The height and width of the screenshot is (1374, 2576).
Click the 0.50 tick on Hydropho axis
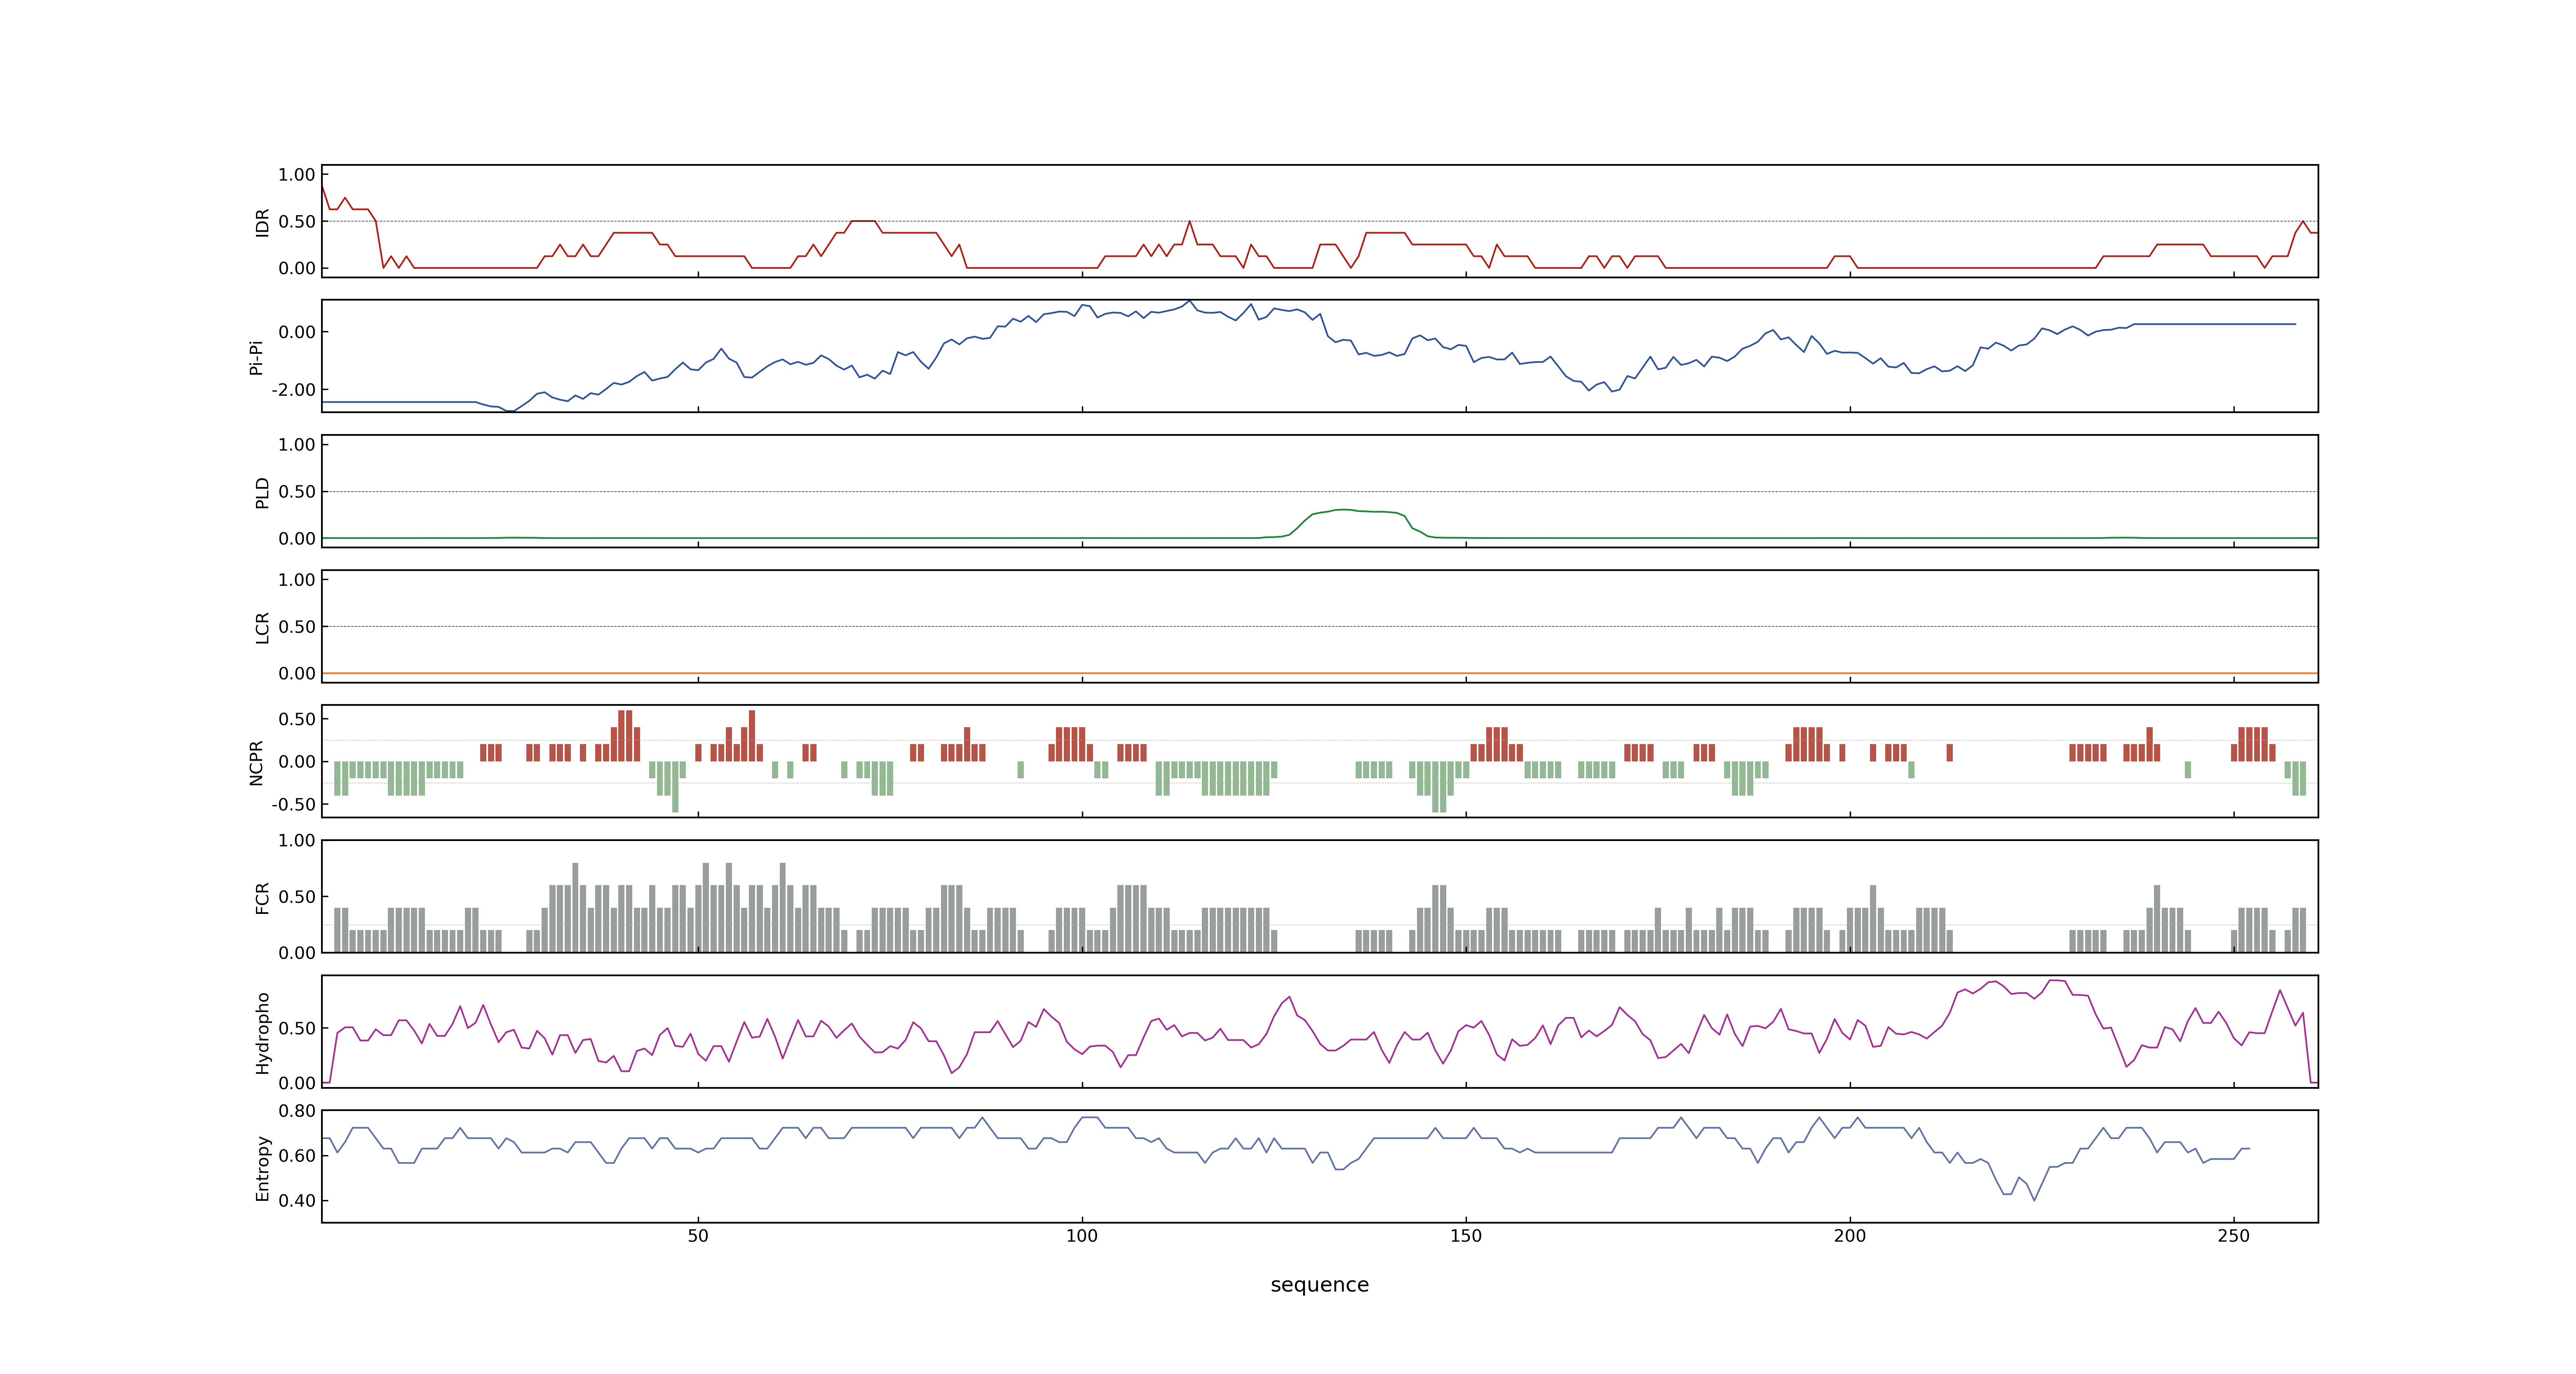(297, 1029)
